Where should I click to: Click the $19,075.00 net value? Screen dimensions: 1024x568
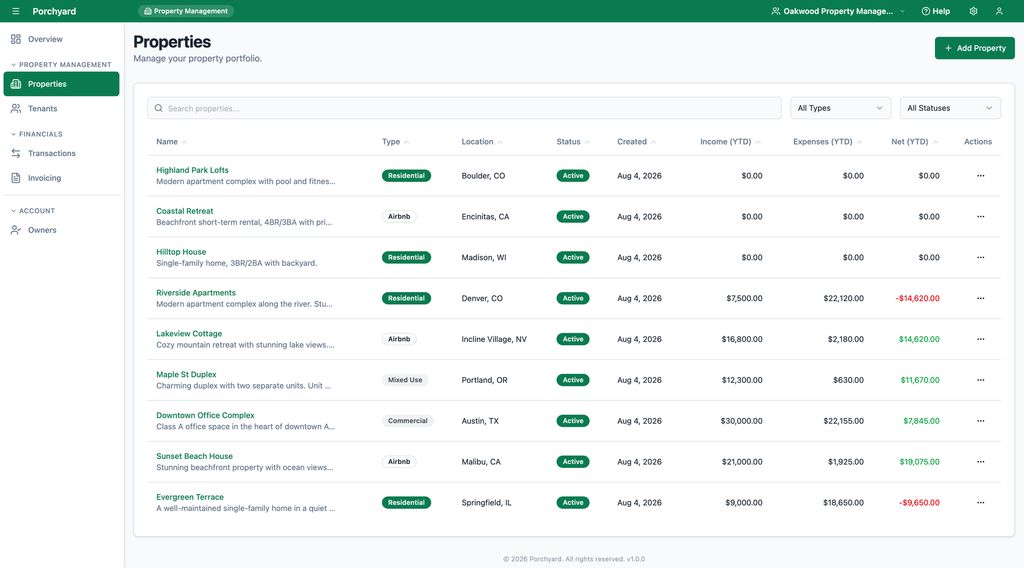point(920,462)
